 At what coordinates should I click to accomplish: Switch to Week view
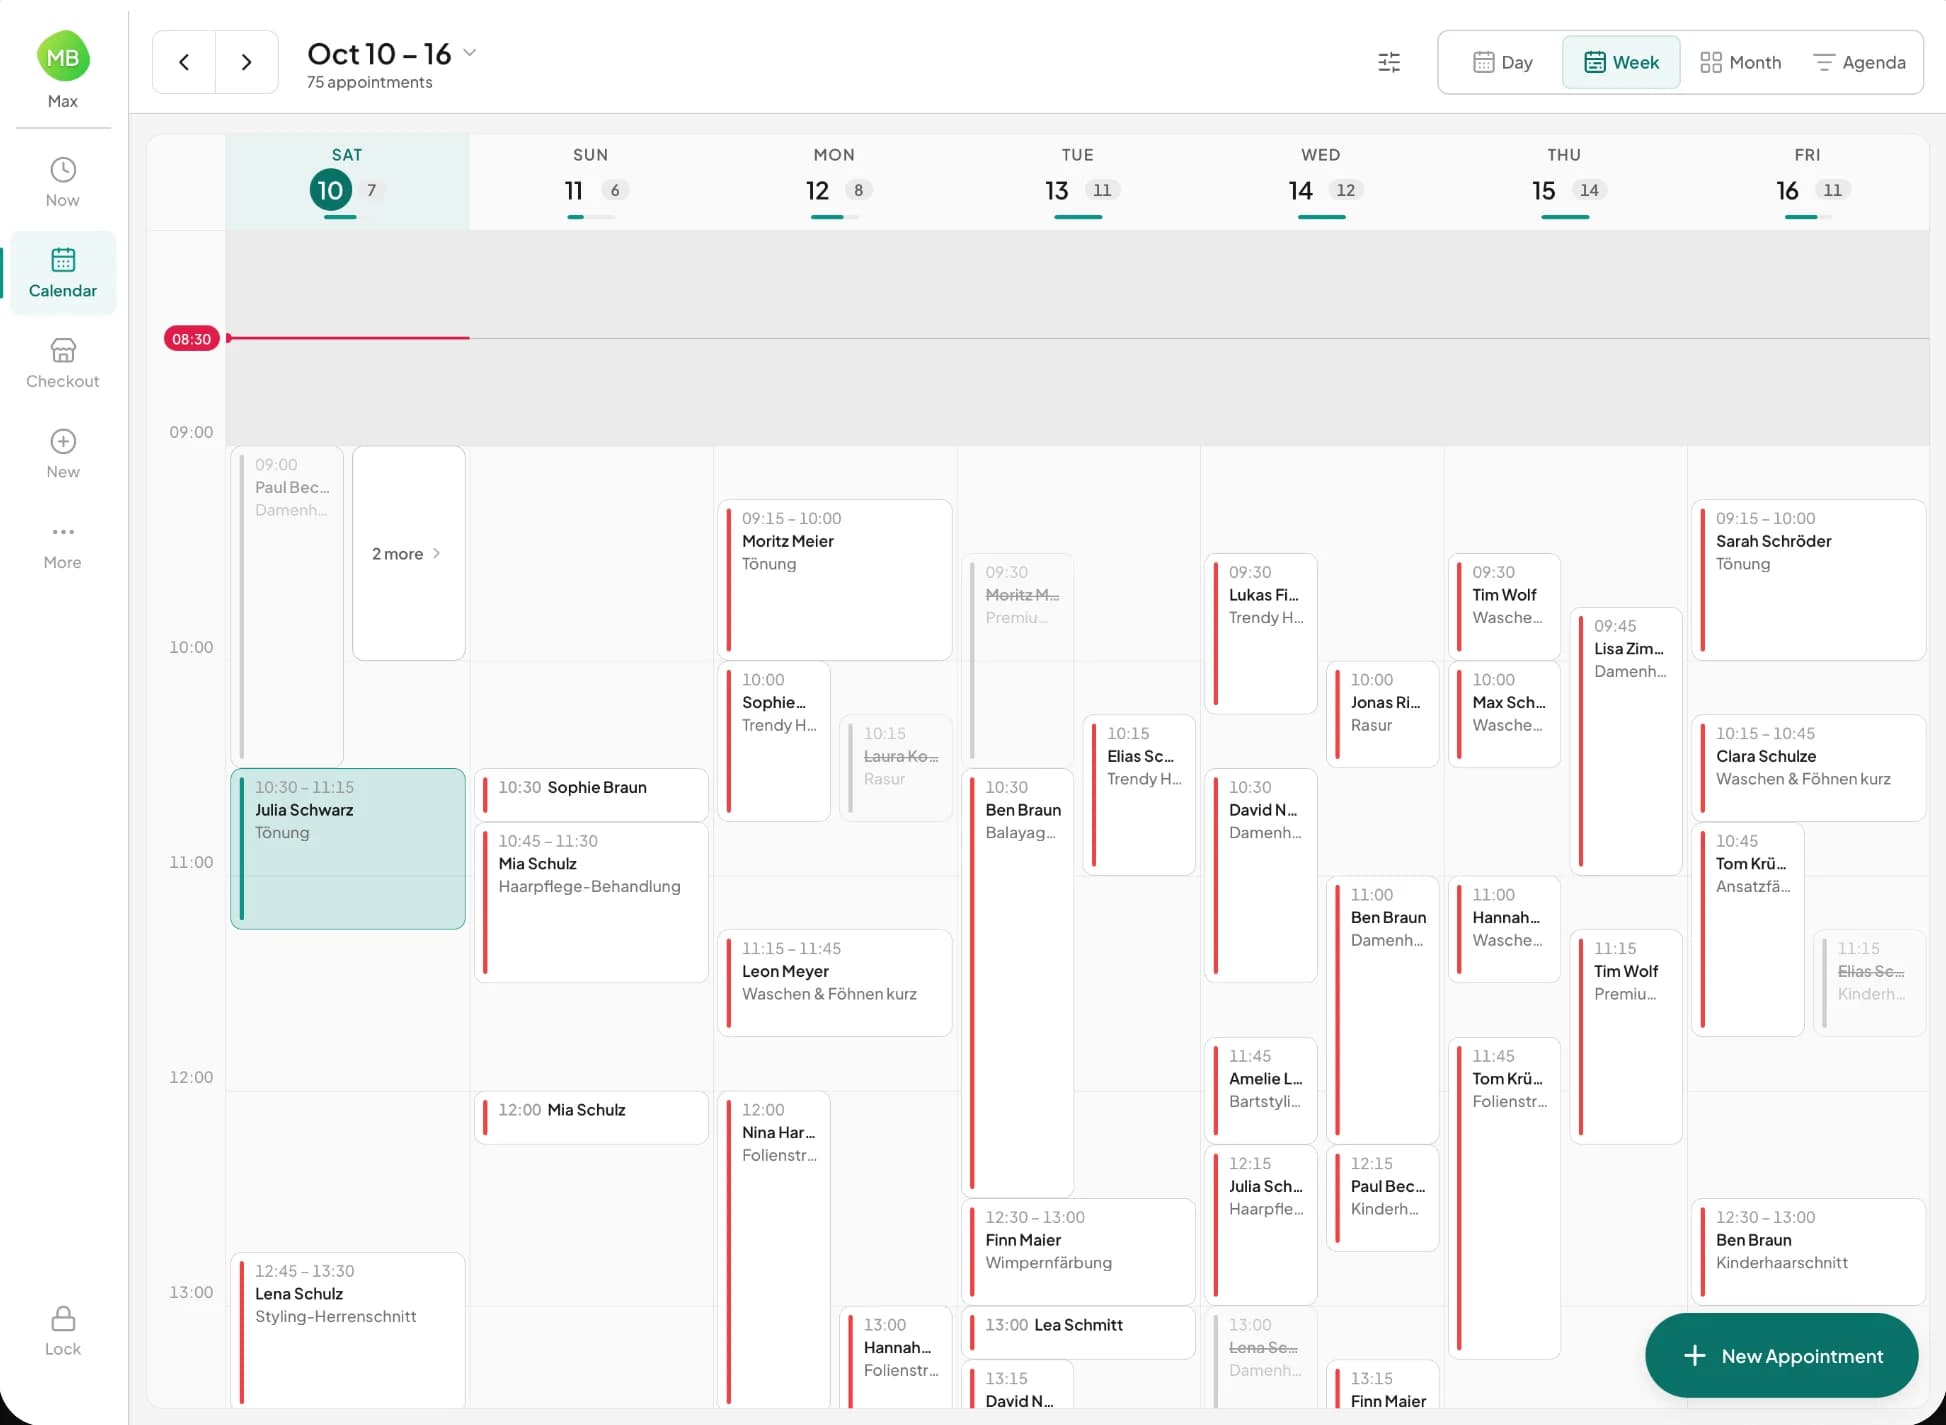[1621, 62]
